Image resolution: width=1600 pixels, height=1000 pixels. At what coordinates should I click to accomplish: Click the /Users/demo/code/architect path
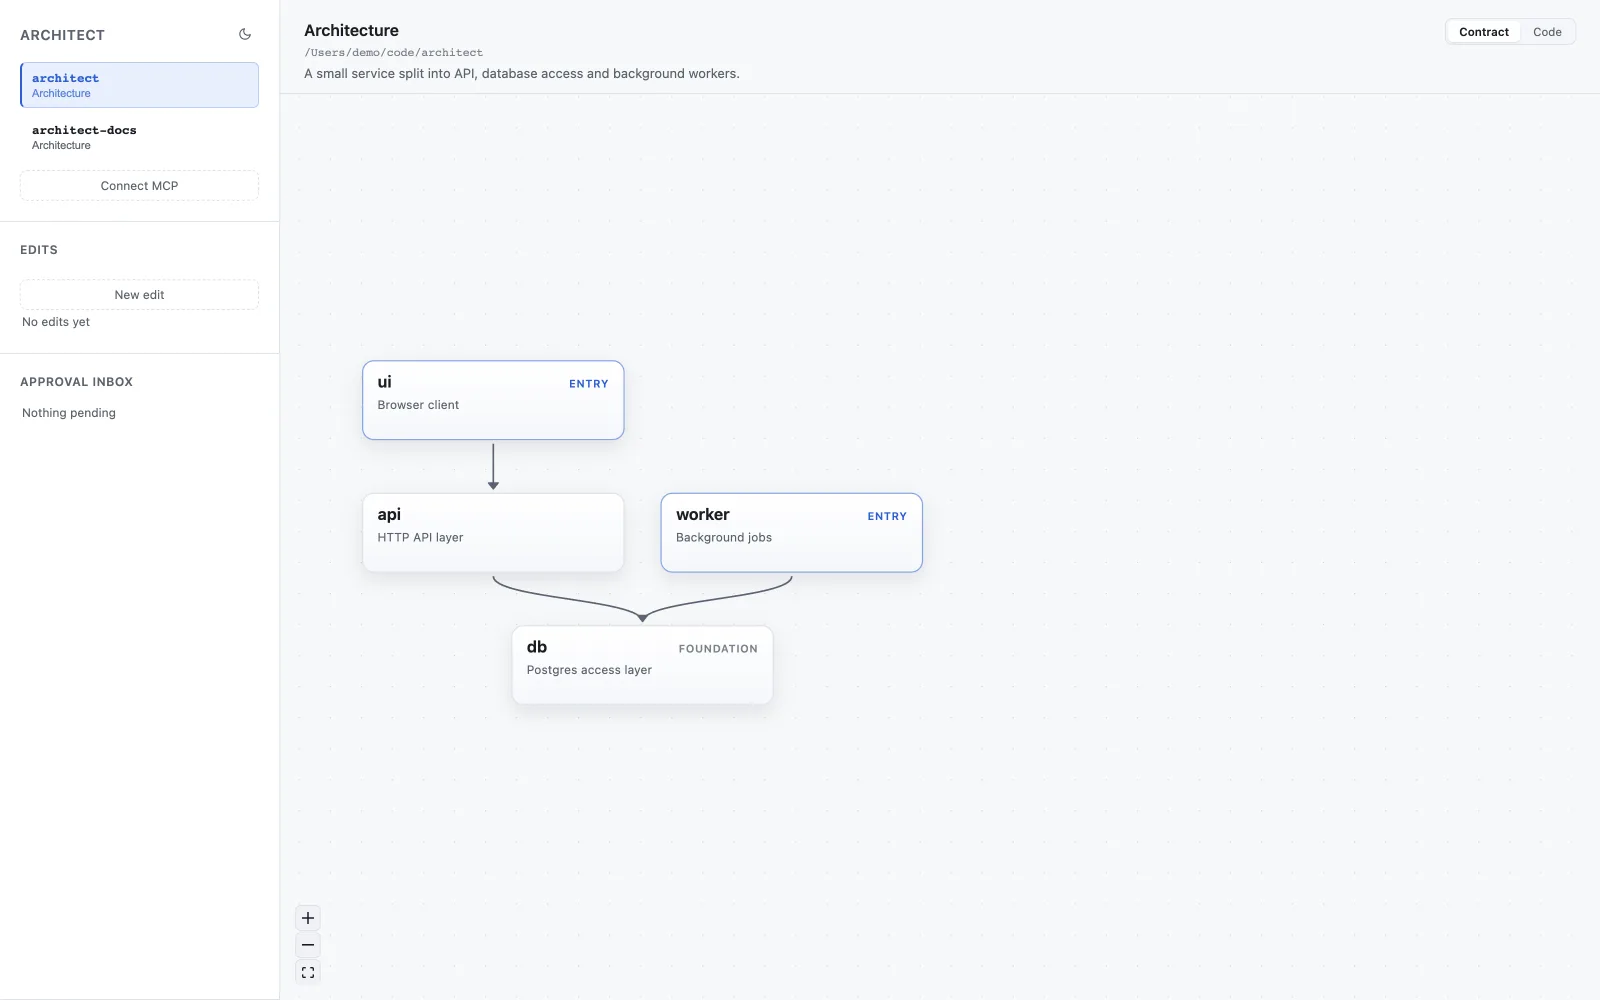point(393,52)
